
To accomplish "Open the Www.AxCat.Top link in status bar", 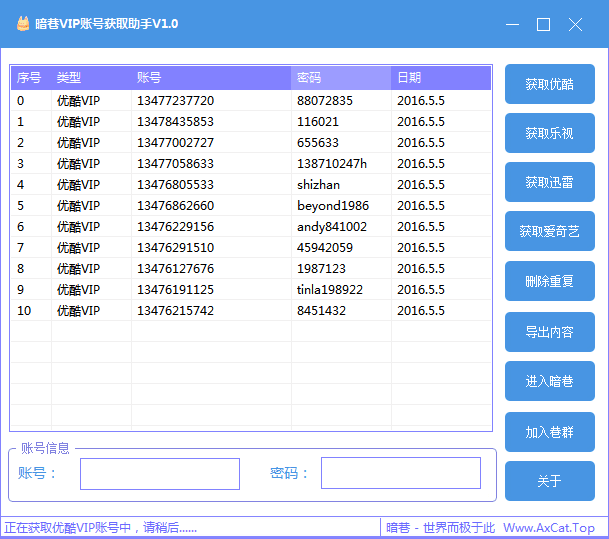I will click(549, 528).
